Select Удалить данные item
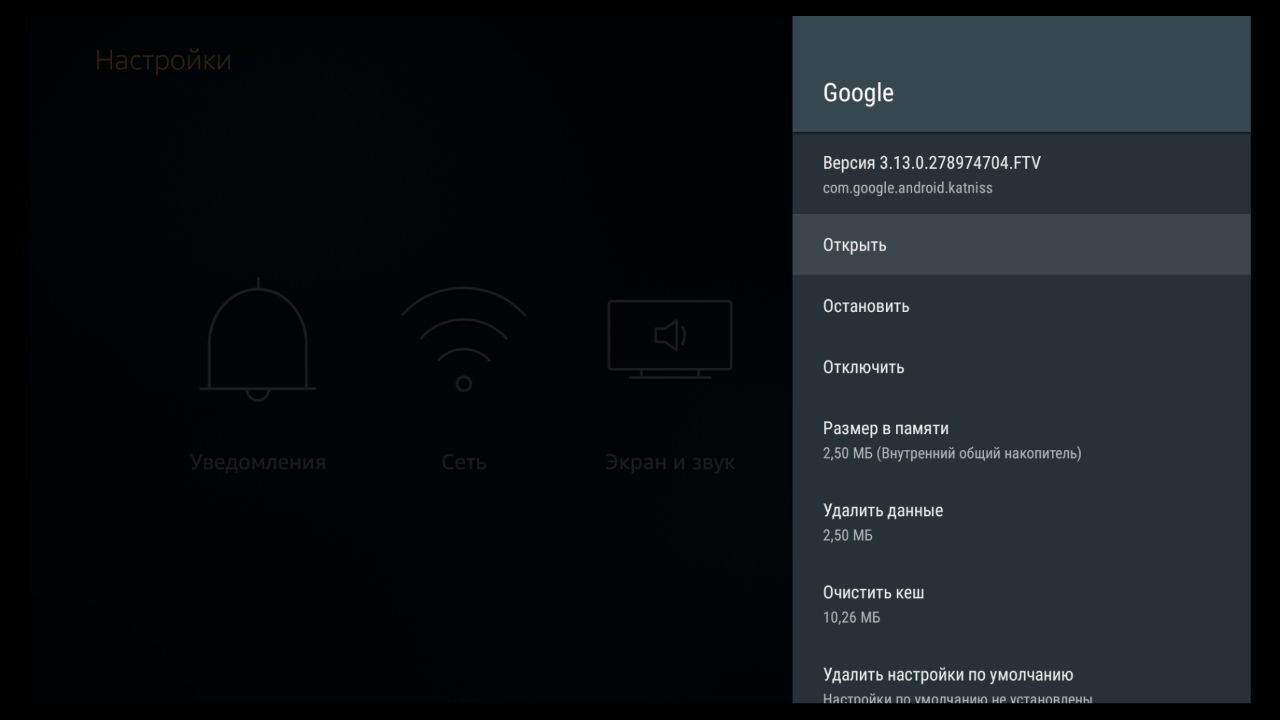The image size is (1280, 720). pos(1021,522)
